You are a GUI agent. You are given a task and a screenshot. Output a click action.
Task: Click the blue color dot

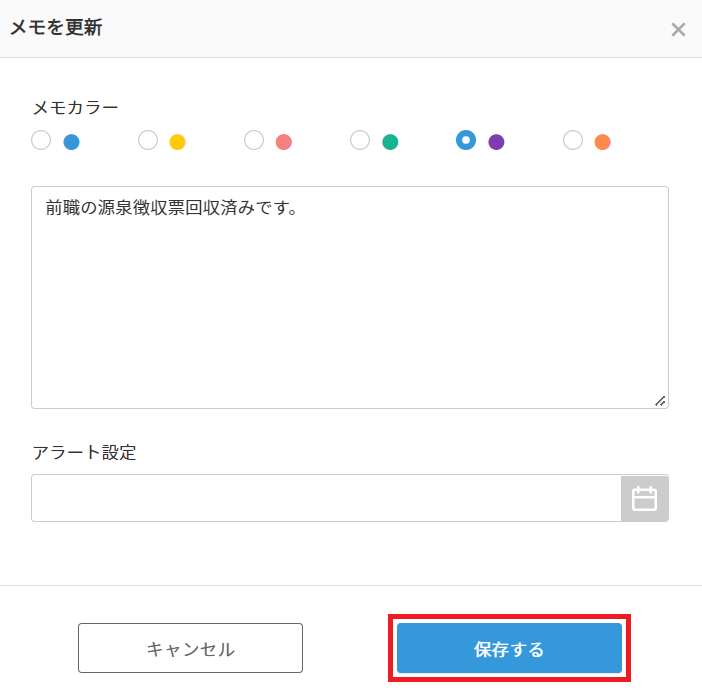pyautogui.click(x=71, y=142)
